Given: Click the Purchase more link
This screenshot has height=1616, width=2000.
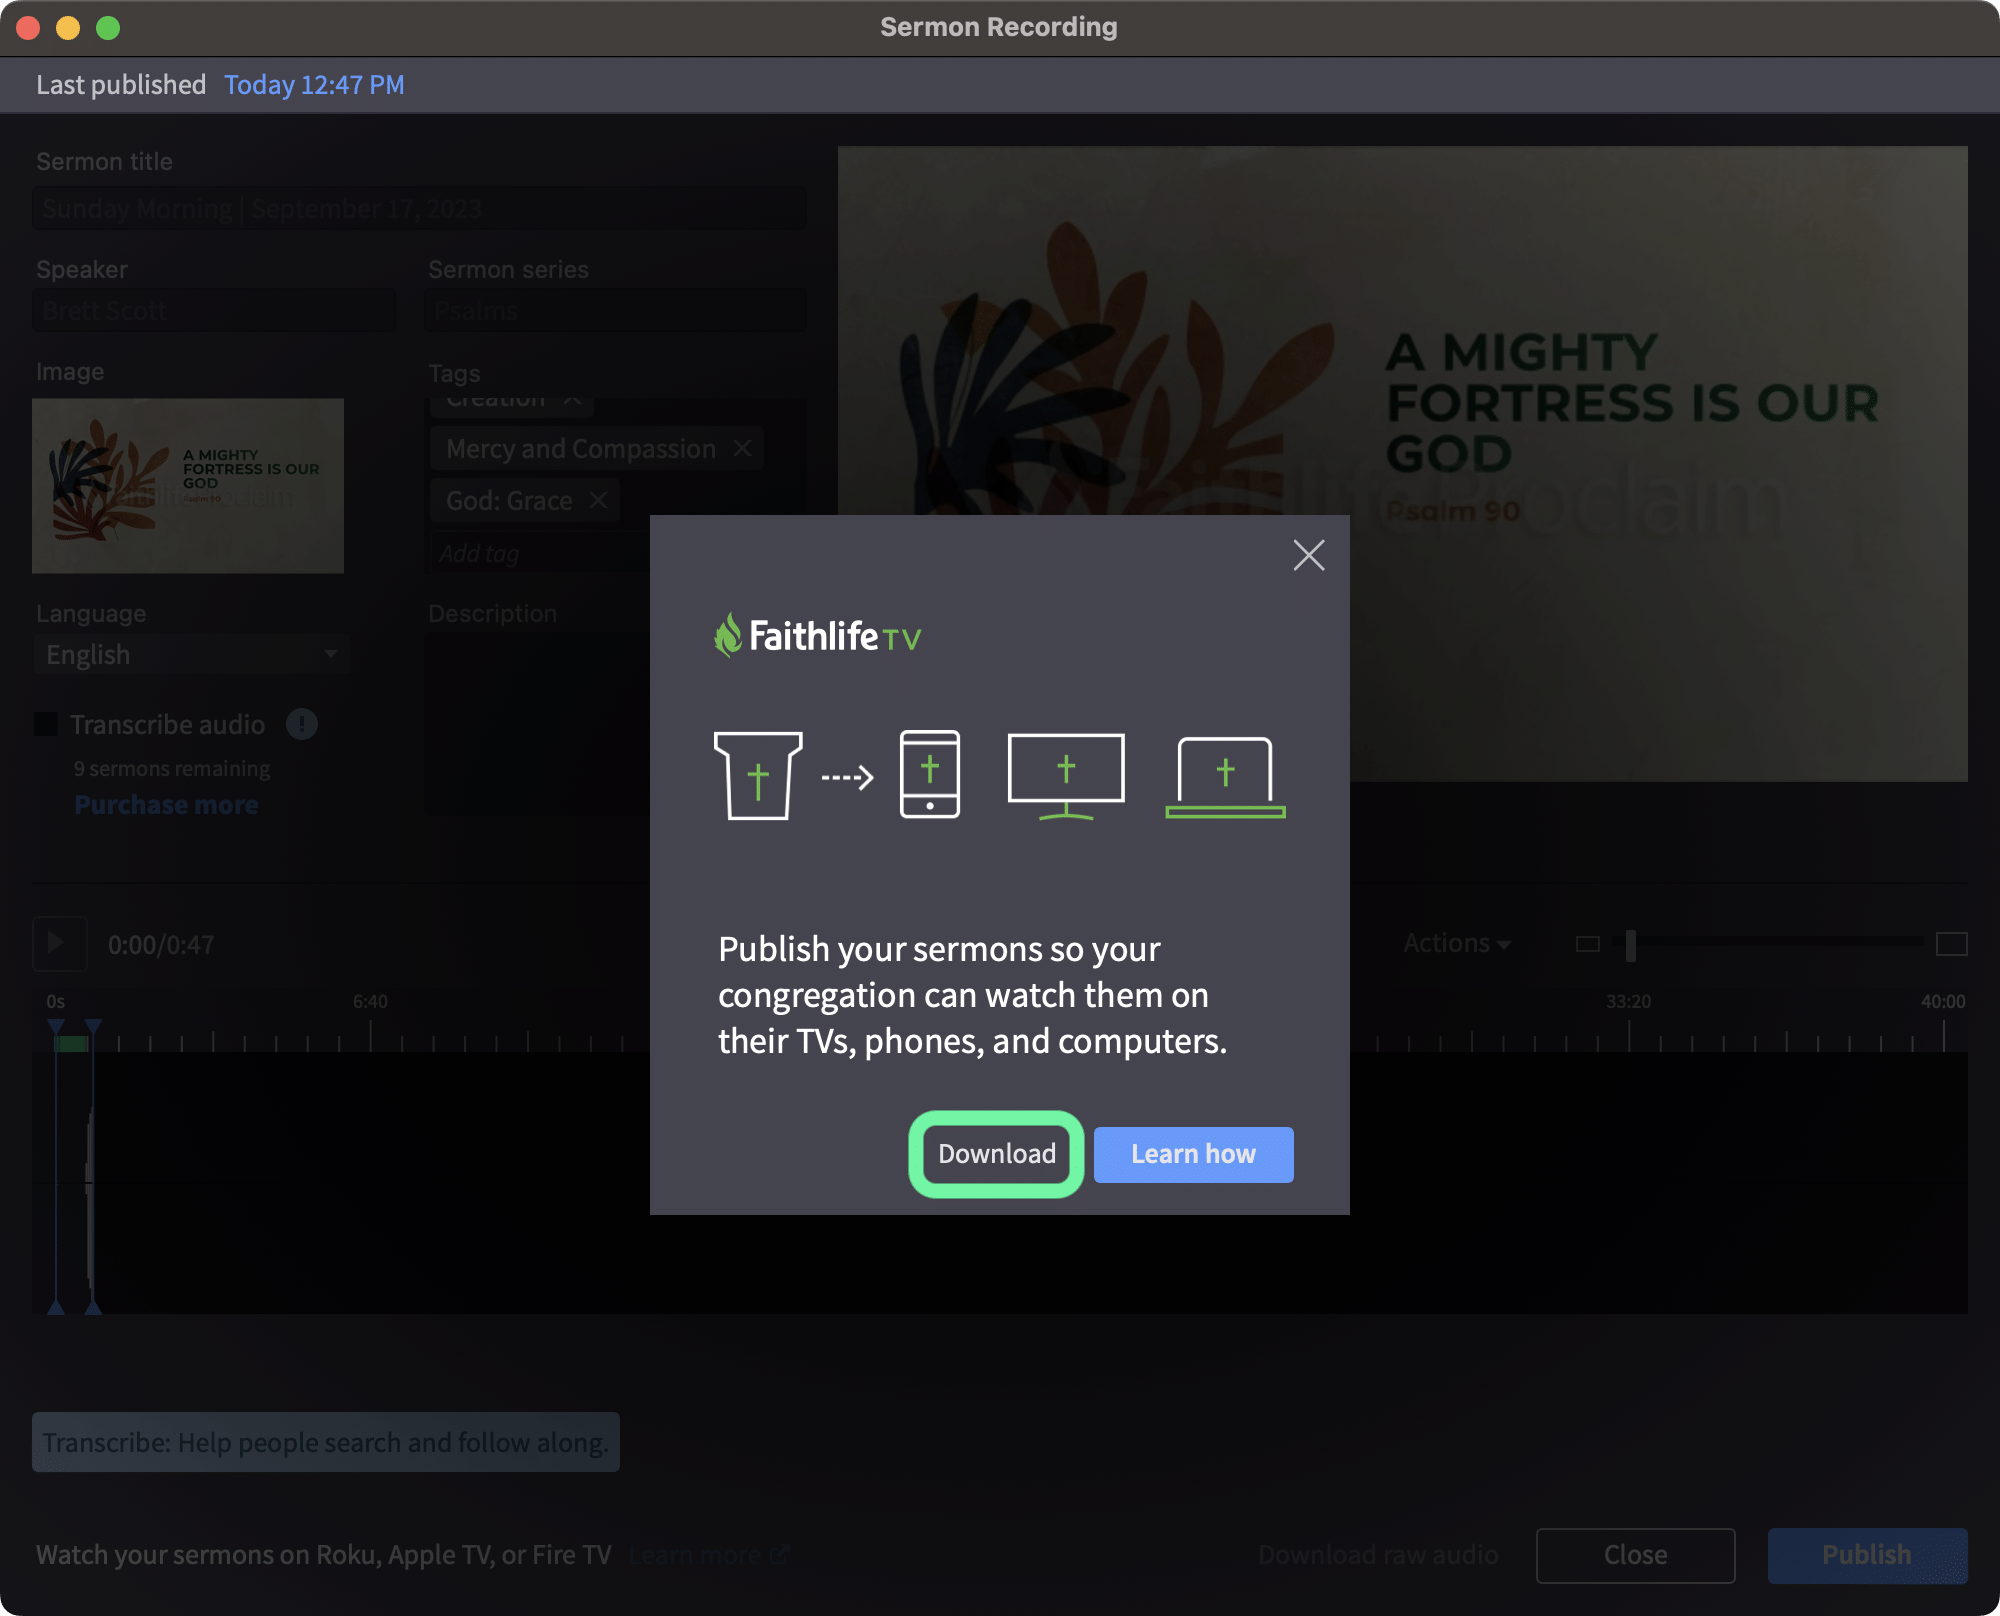Looking at the screenshot, I should coord(166,804).
